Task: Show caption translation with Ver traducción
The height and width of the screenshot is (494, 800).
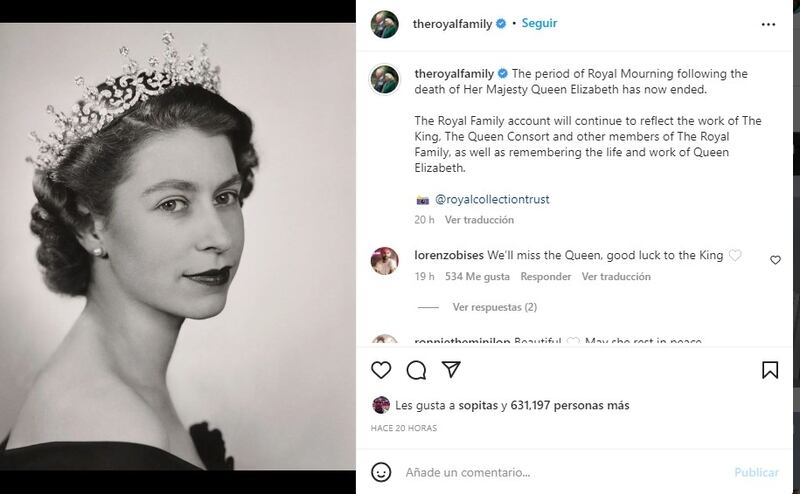Action: tap(479, 220)
